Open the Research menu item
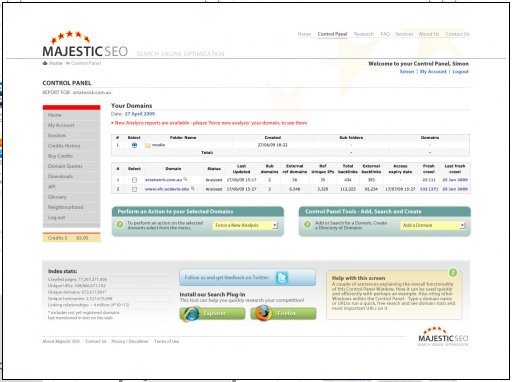 point(364,34)
